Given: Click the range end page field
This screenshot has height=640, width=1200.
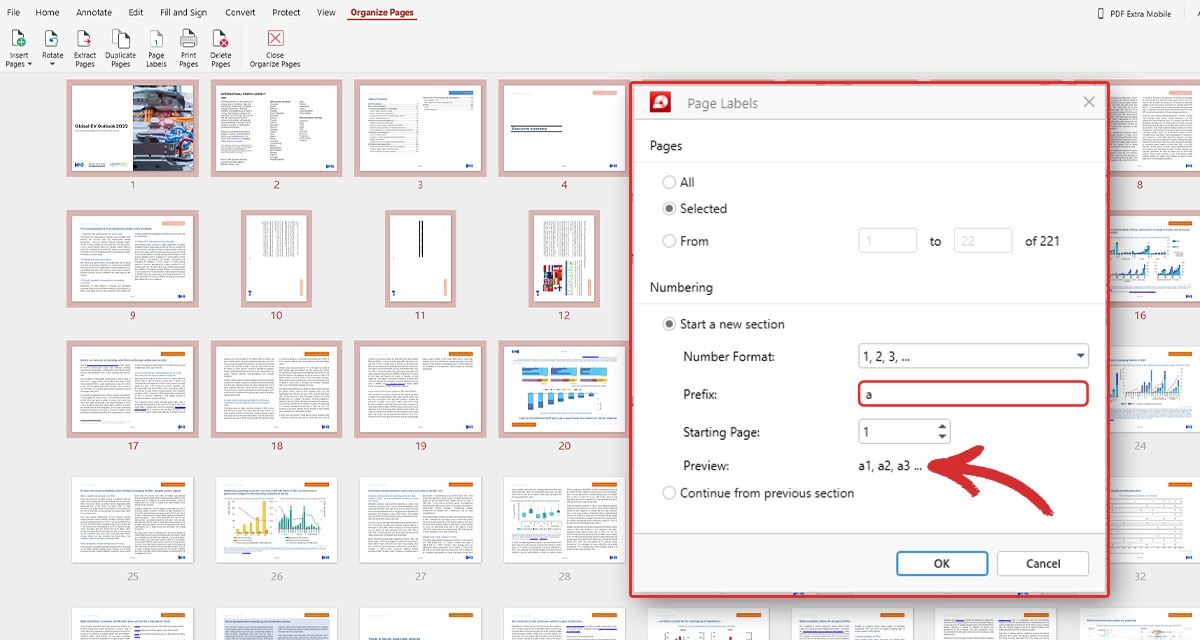Looking at the screenshot, I should 982,241.
